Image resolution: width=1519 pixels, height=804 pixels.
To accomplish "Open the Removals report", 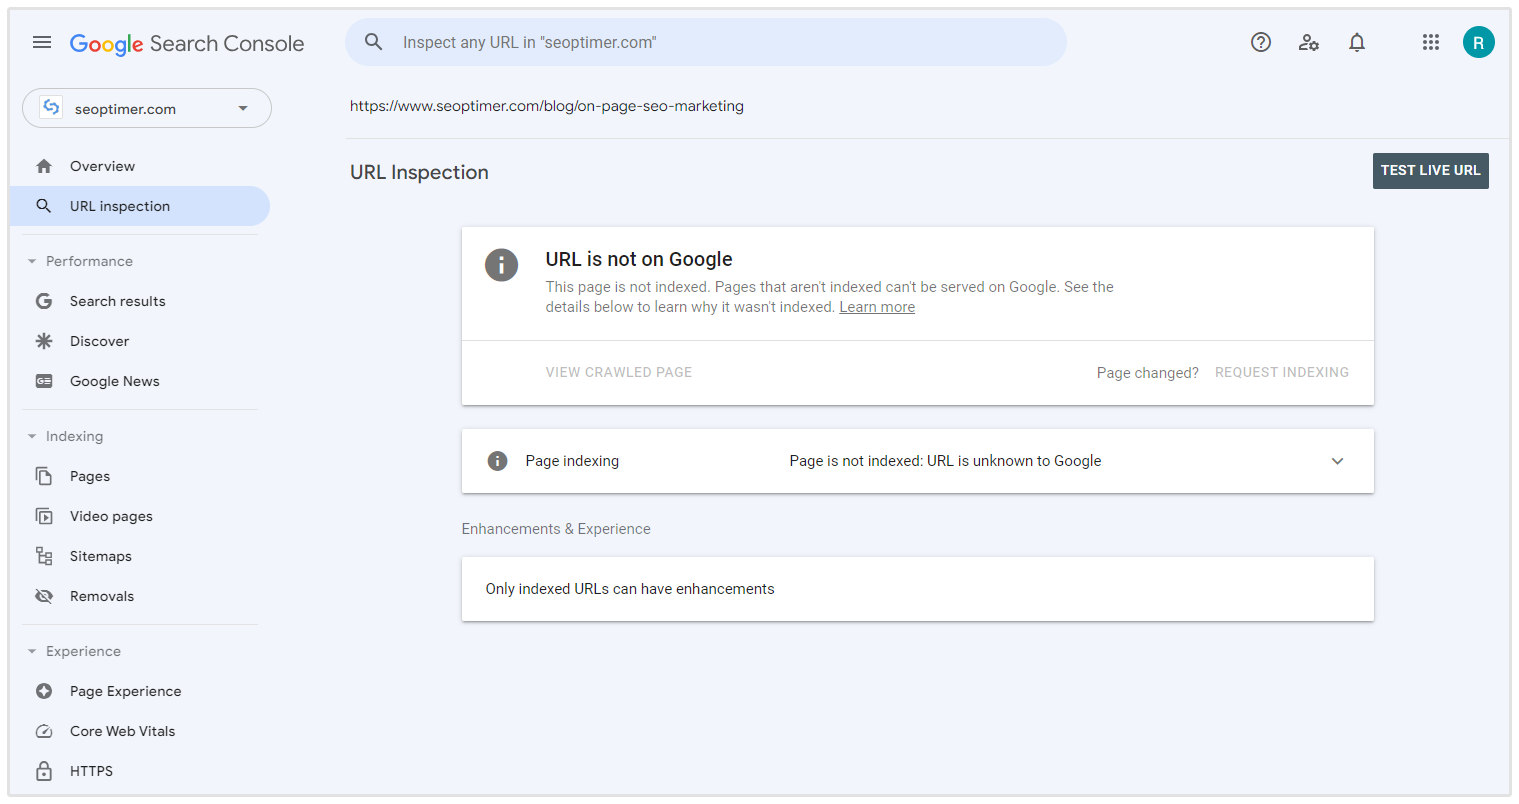I will [x=101, y=595].
